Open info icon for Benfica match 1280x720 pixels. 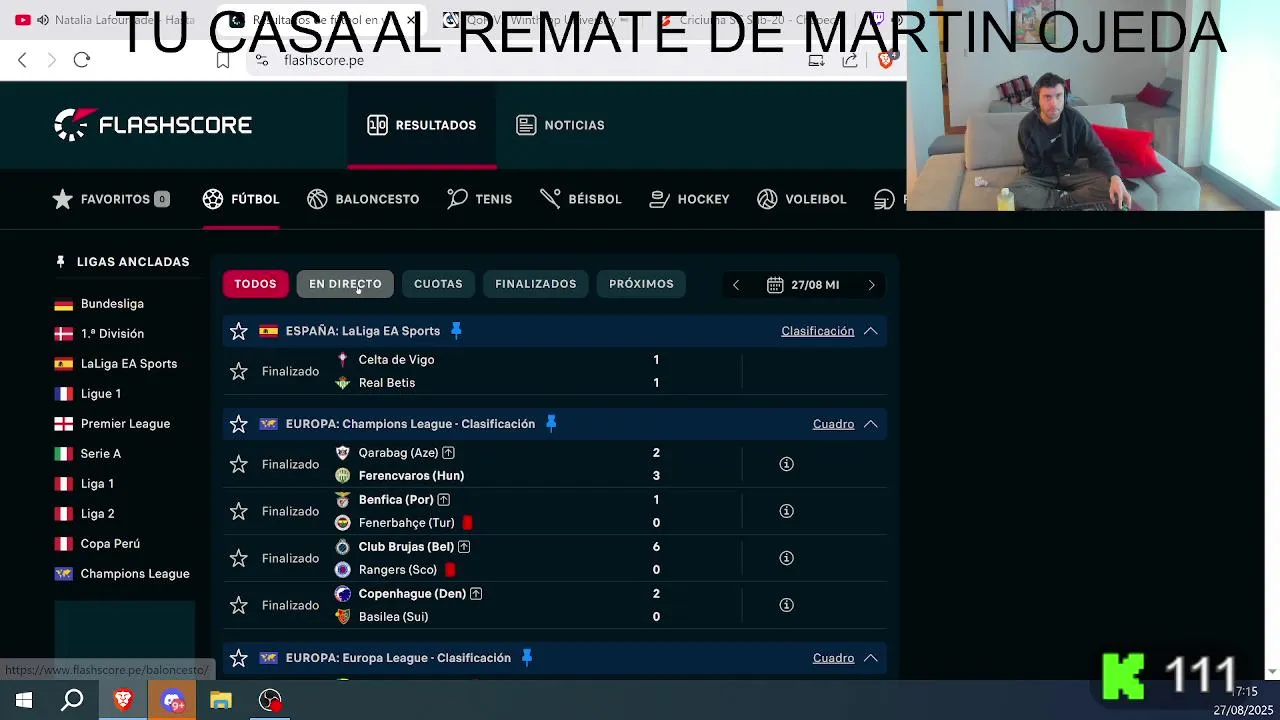[x=786, y=511]
